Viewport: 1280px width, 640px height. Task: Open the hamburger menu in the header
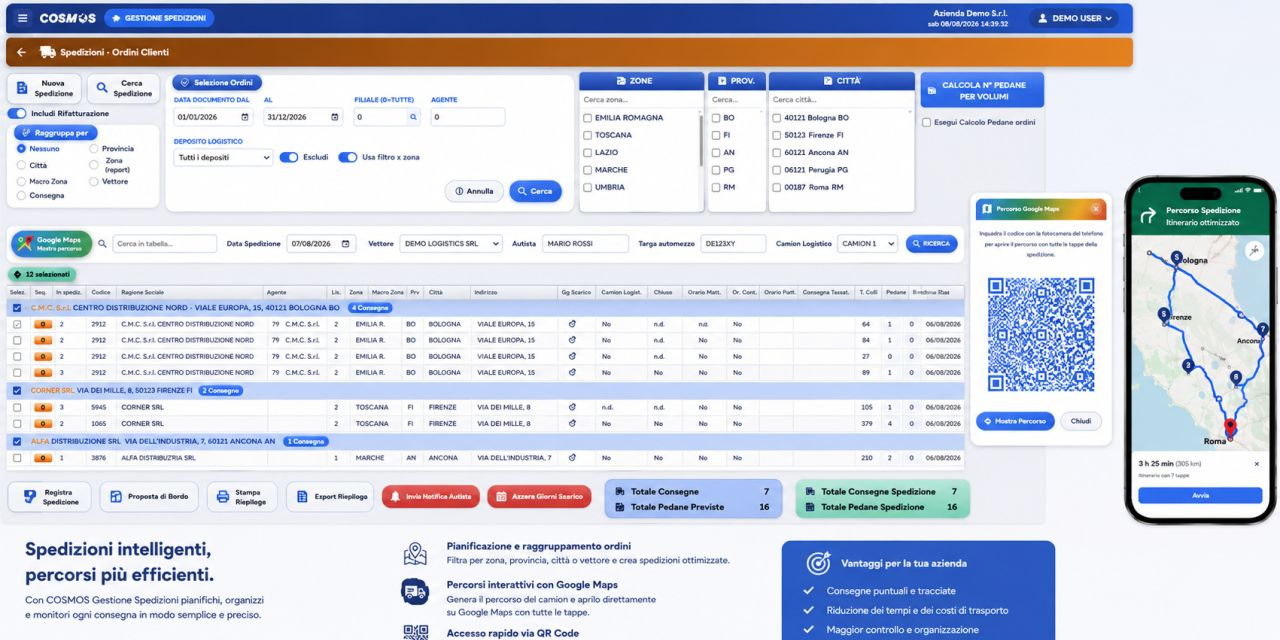coord(23,18)
